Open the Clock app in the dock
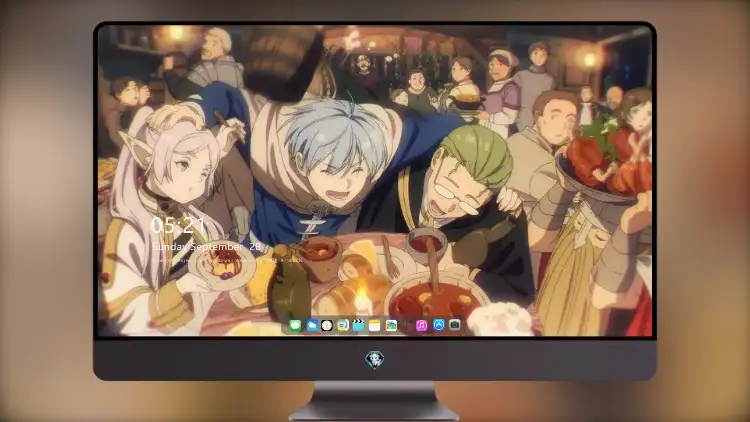750x422 pixels. pos(327,326)
